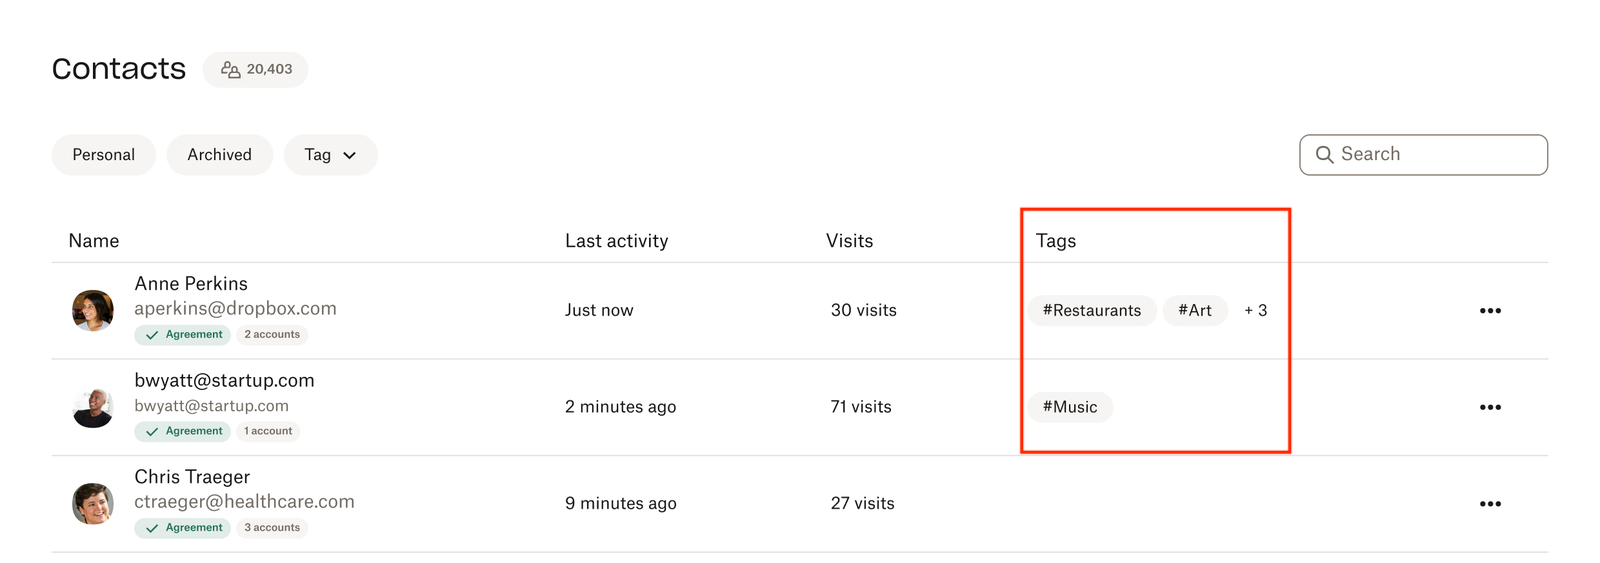Open more options for bwyatt@startup.com row
This screenshot has height=563, width=1600.
point(1490,407)
